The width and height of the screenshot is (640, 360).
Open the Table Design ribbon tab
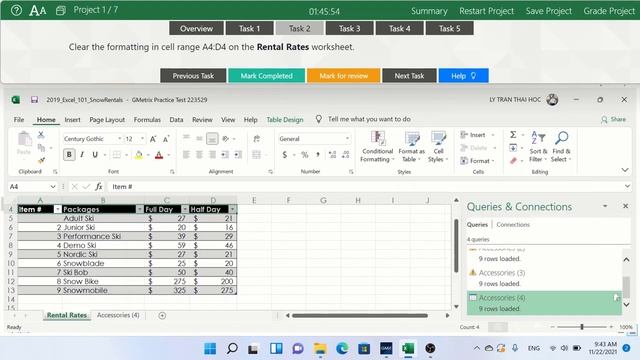(x=285, y=120)
